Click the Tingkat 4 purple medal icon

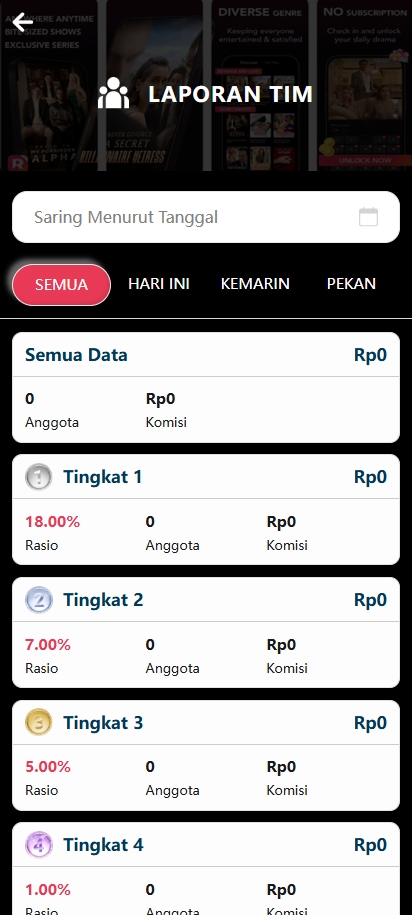[39, 845]
